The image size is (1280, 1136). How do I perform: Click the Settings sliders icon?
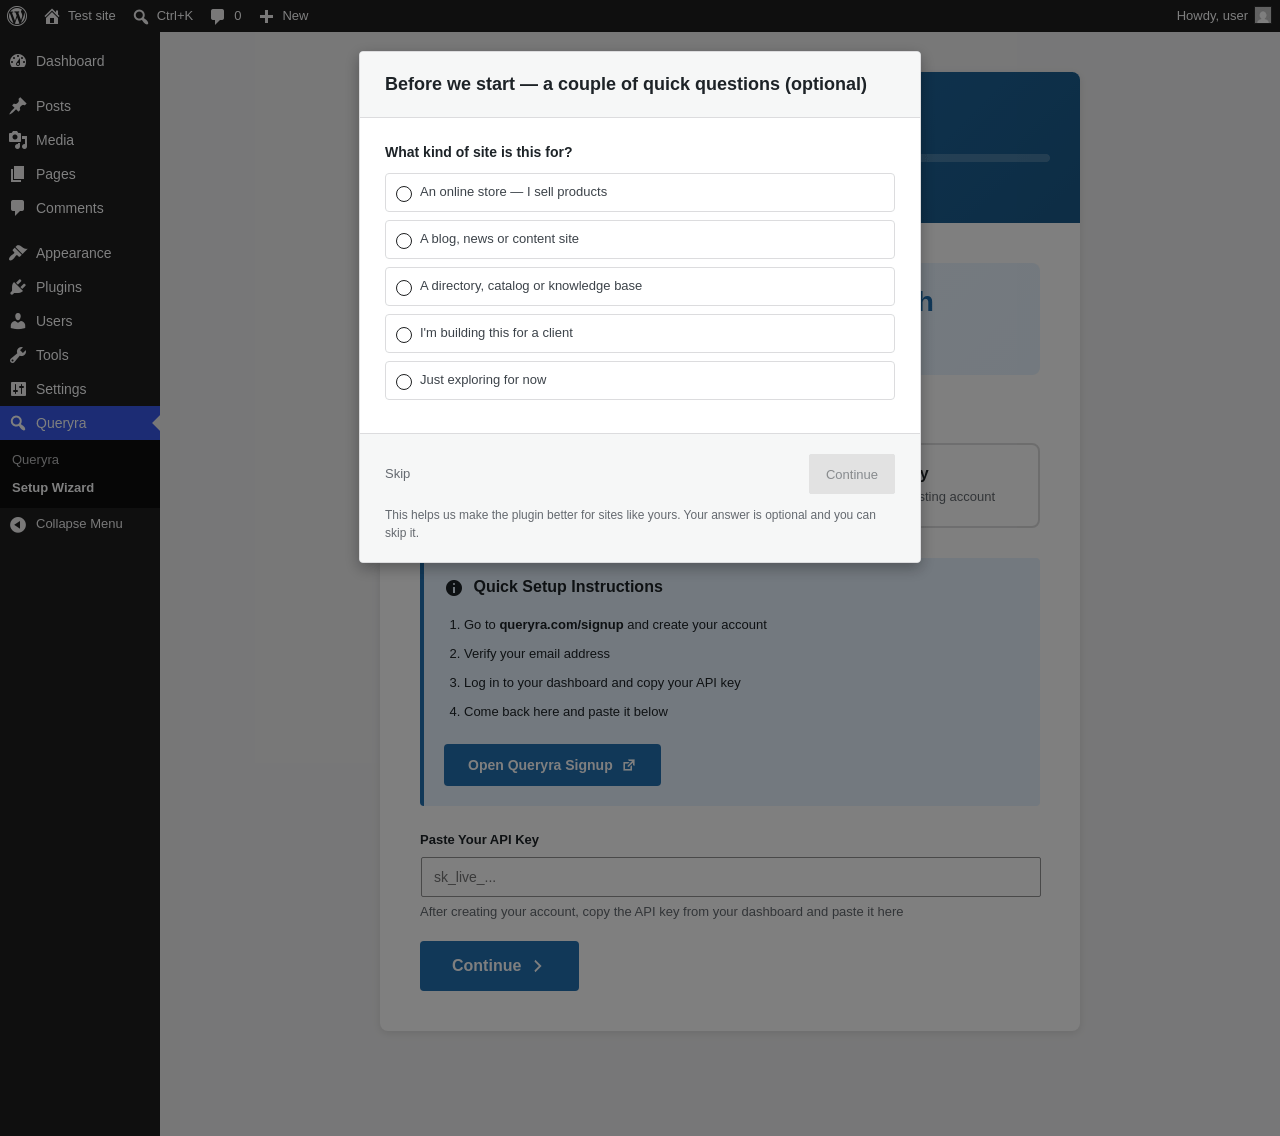click(18, 389)
